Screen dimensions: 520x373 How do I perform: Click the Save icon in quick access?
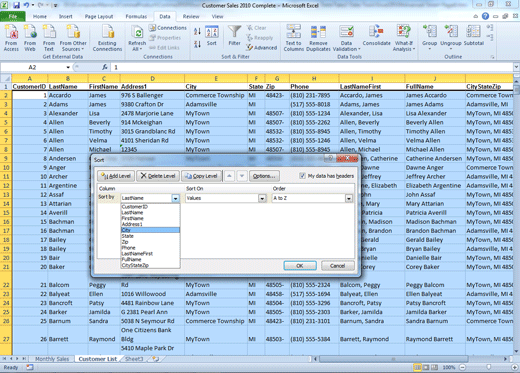click(16, 5)
